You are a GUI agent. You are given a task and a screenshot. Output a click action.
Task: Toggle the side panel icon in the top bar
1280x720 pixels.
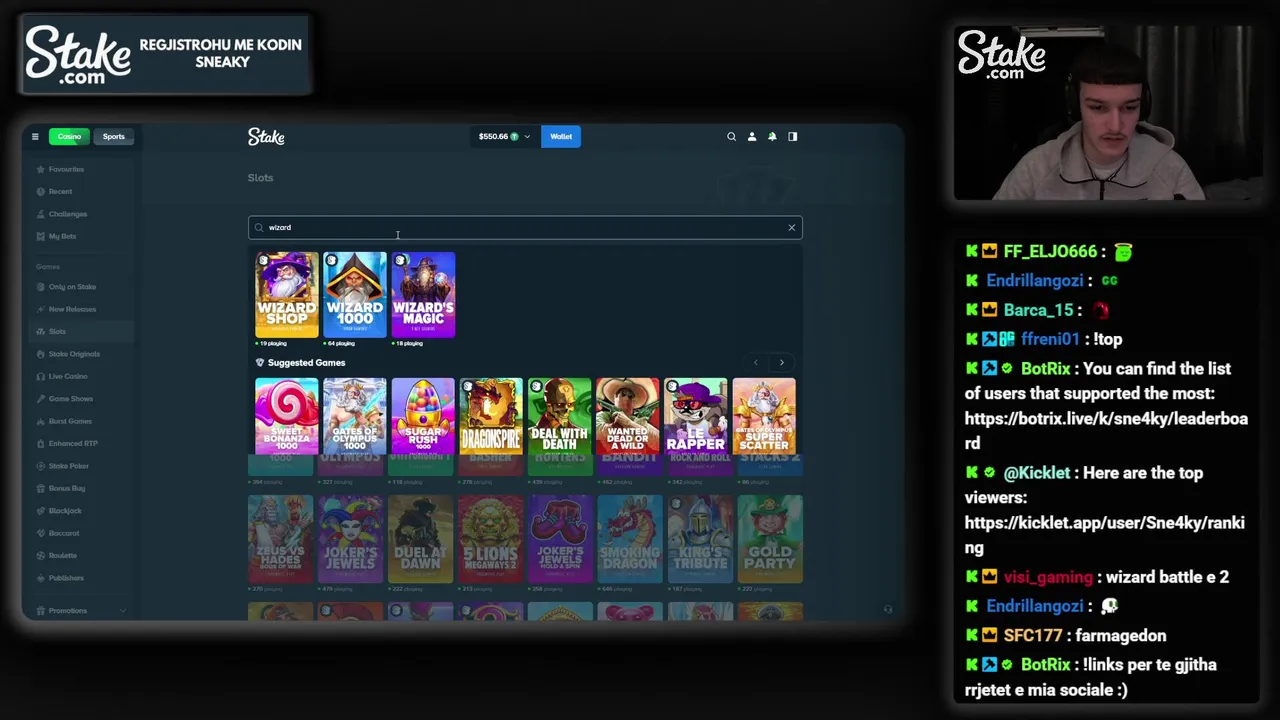pos(793,137)
